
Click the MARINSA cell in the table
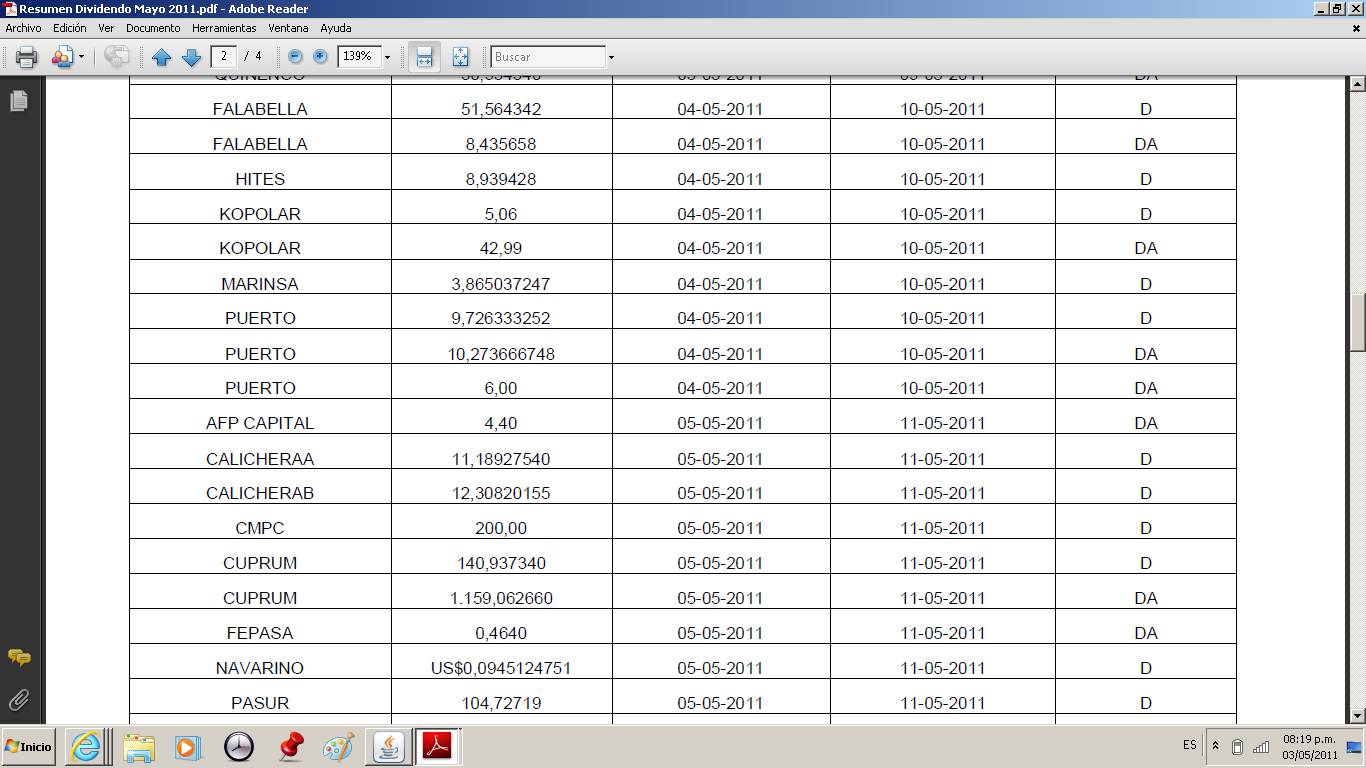(260, 284)
